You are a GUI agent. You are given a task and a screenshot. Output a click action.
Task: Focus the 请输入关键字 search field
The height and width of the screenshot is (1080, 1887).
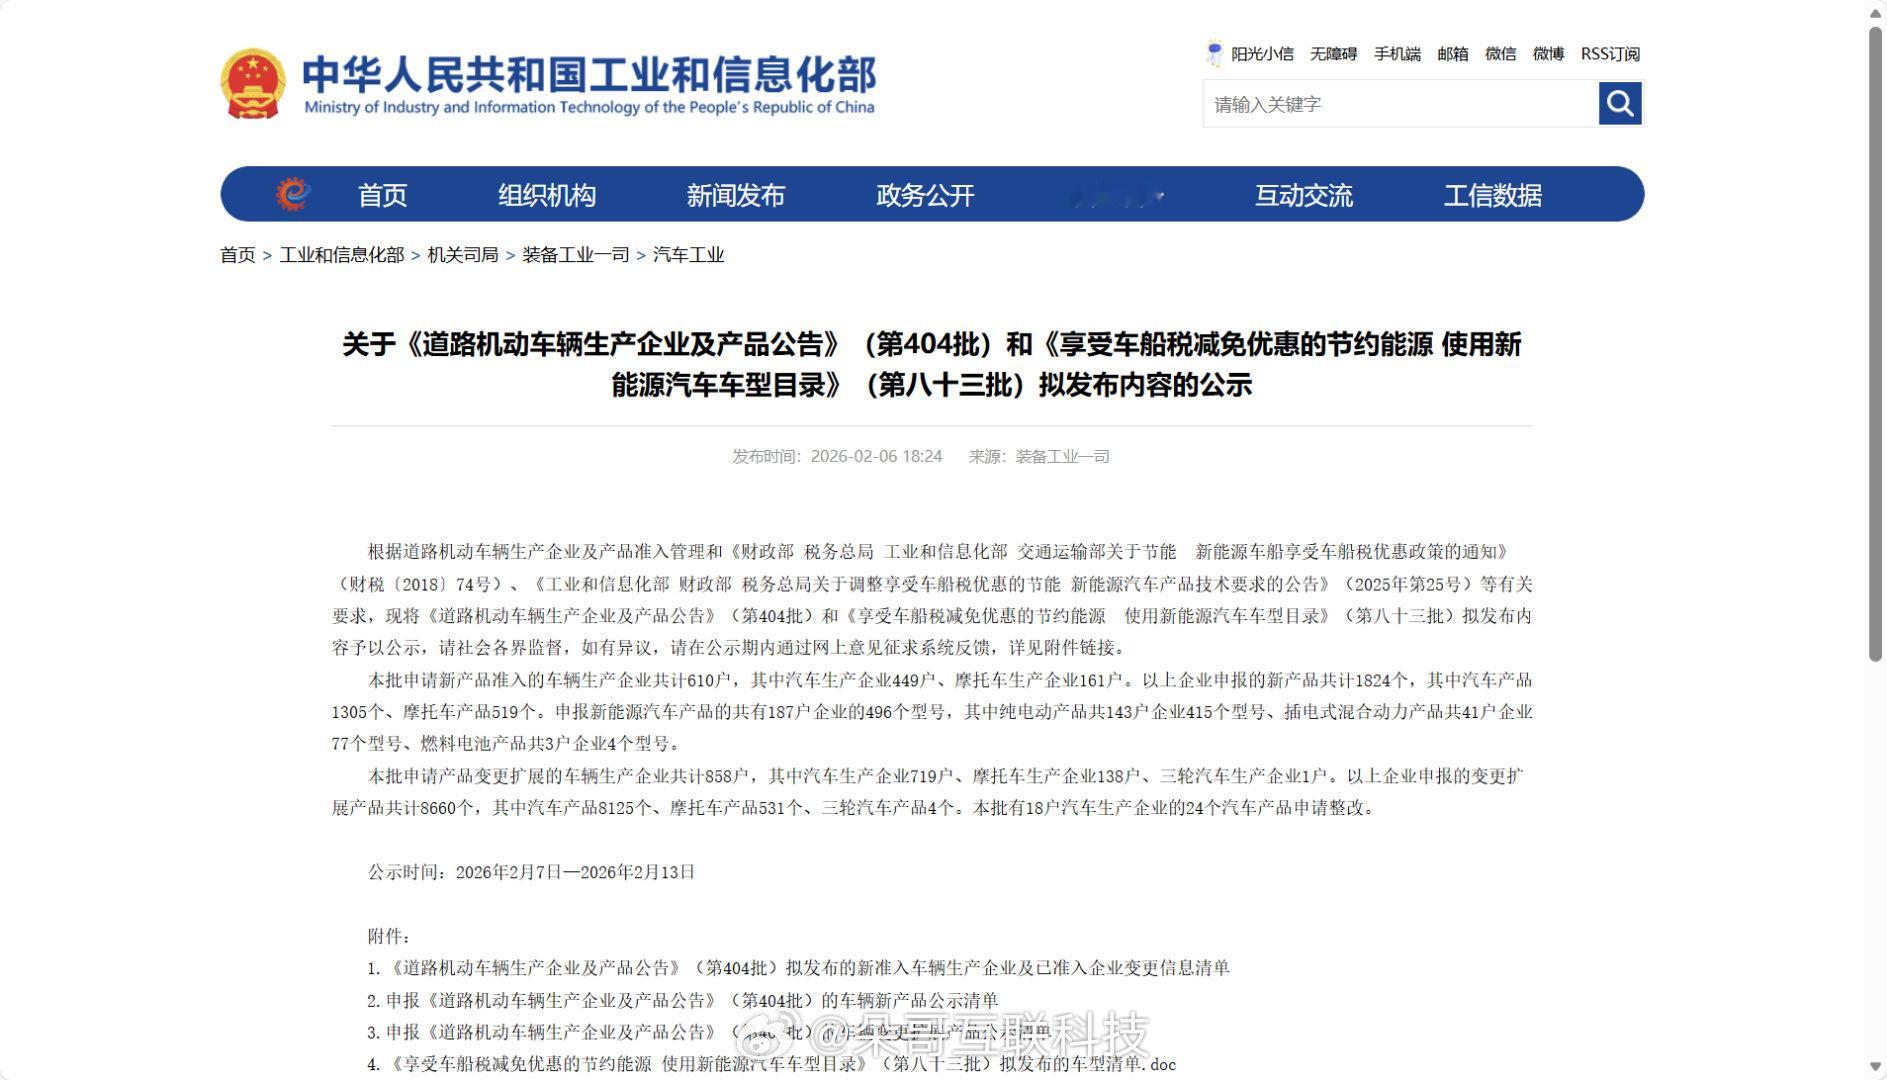coord(1401,104)
